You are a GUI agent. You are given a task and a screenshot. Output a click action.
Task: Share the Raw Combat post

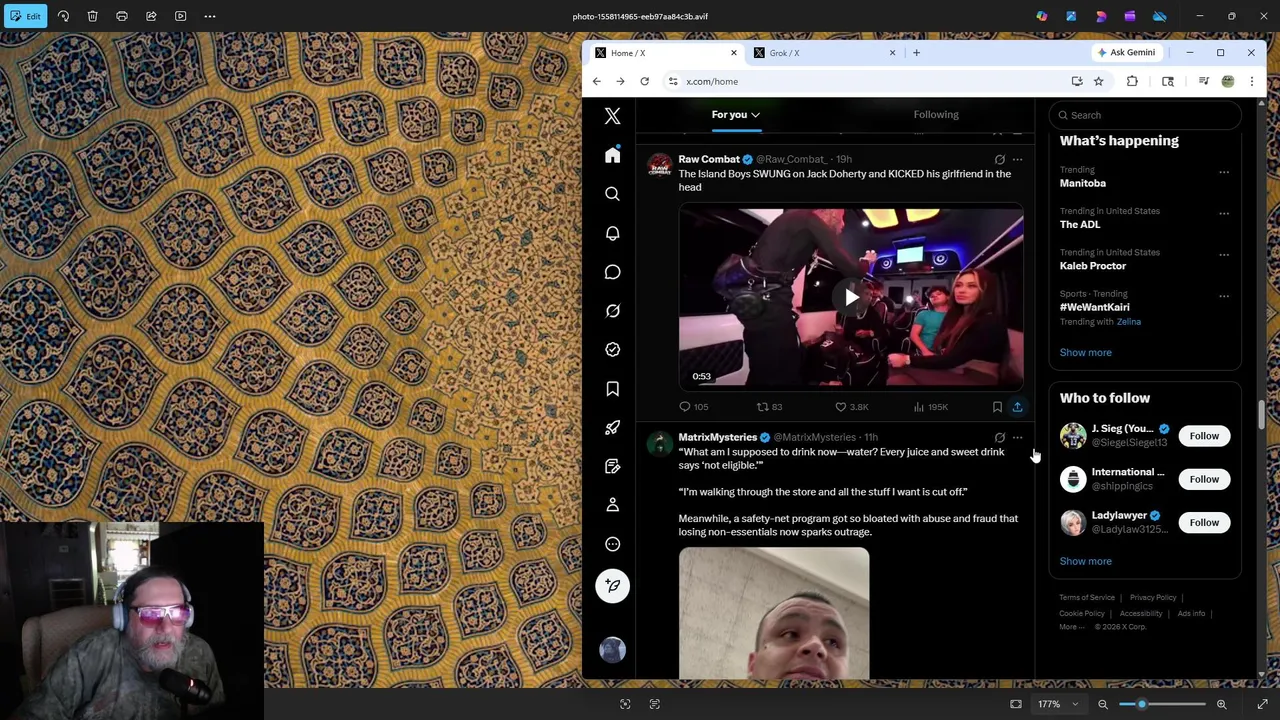(x=1017, y=407)
